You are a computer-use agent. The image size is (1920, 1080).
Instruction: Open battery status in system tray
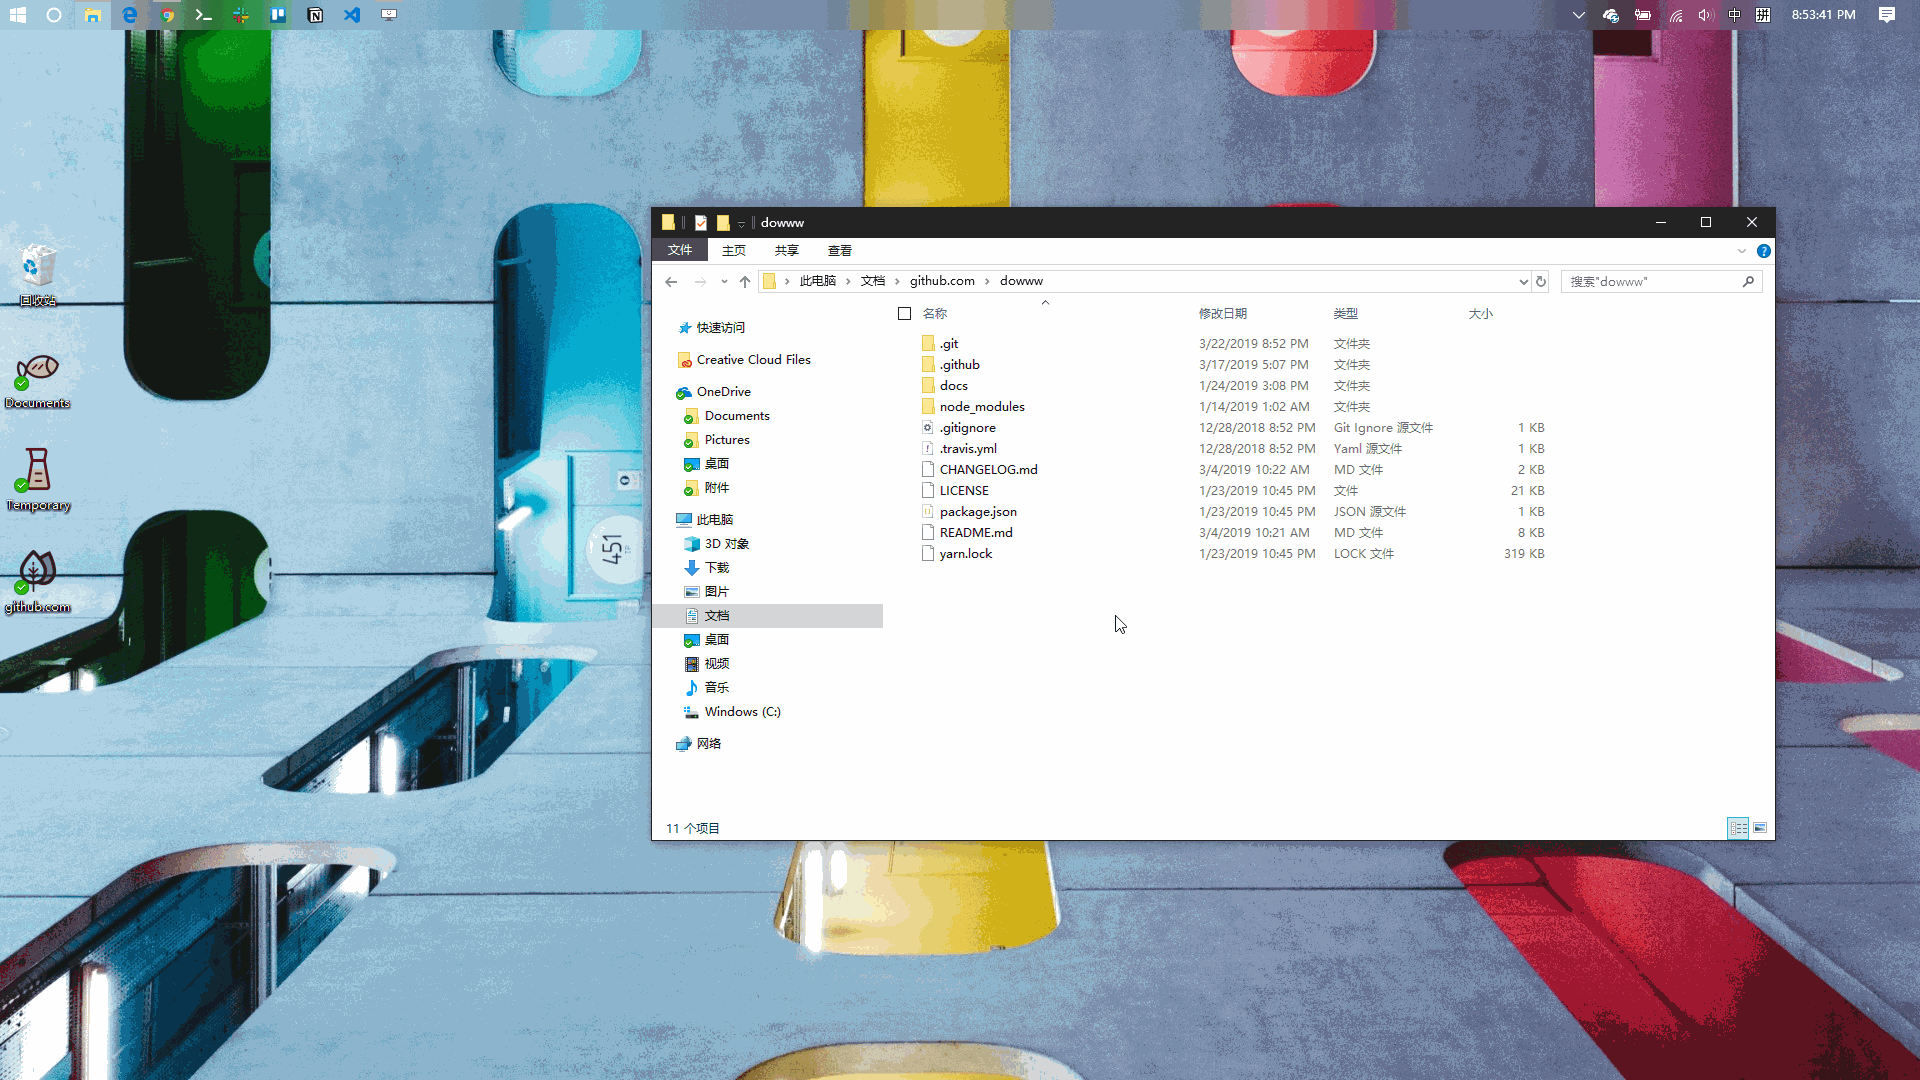[x=1643, y=15]
